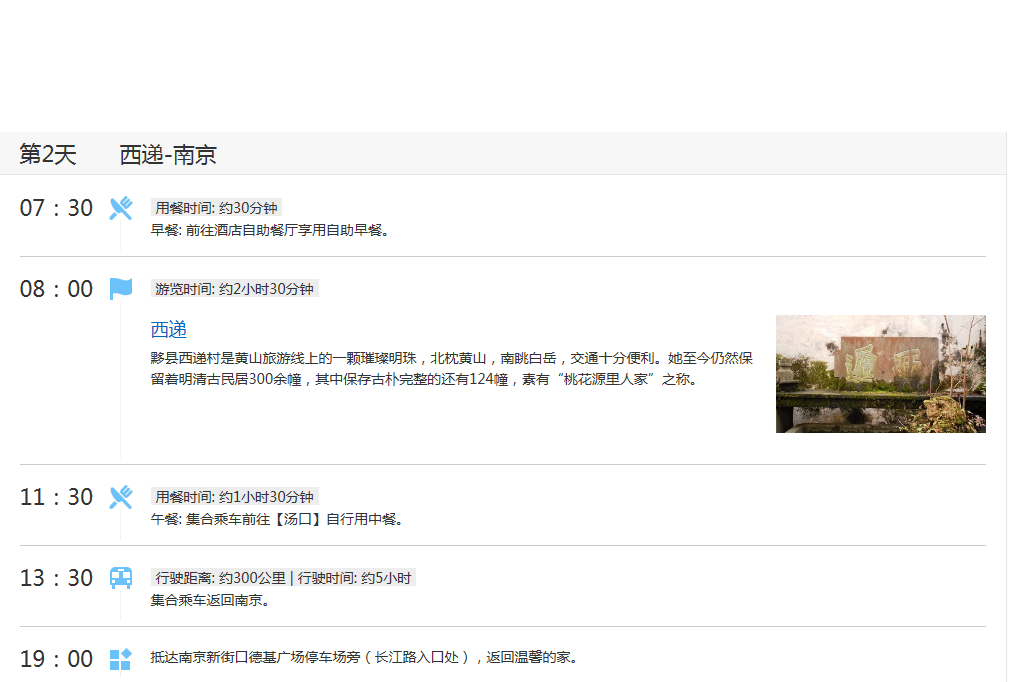Click the arrival grid icon at 19:00
This screenshot has width=1014, height=682.
[121, 659]
